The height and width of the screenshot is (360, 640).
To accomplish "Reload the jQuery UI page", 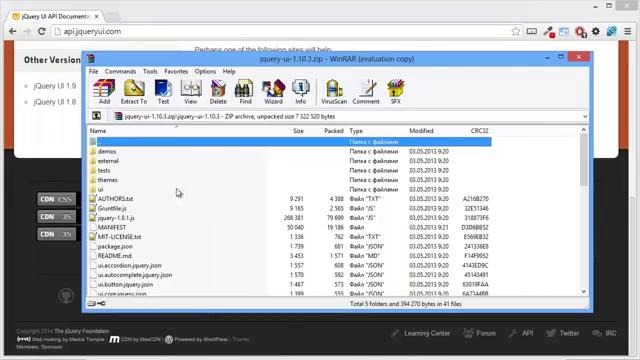I will coord(42,31).
